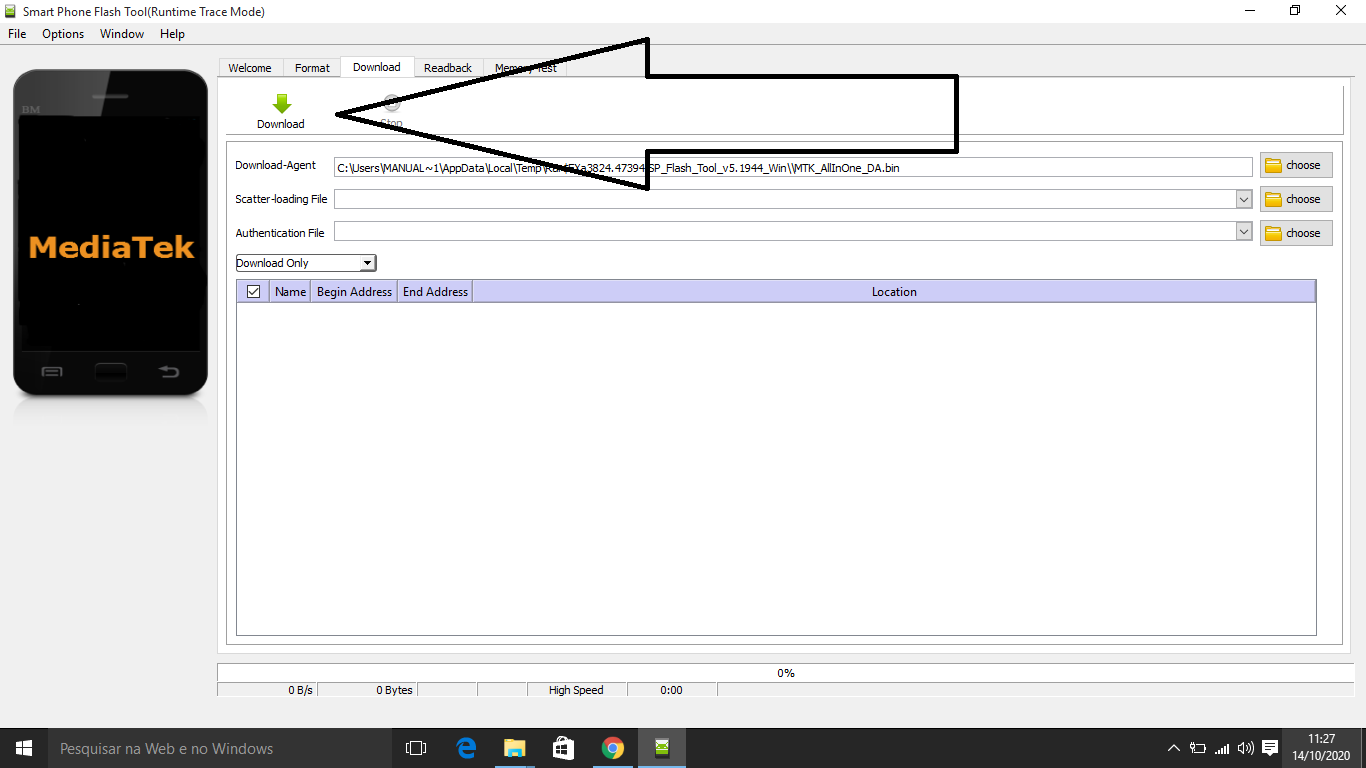This screenshot has height=768, width=1366.
Task: Open the Options menu
Action: [x=63, y=34]
